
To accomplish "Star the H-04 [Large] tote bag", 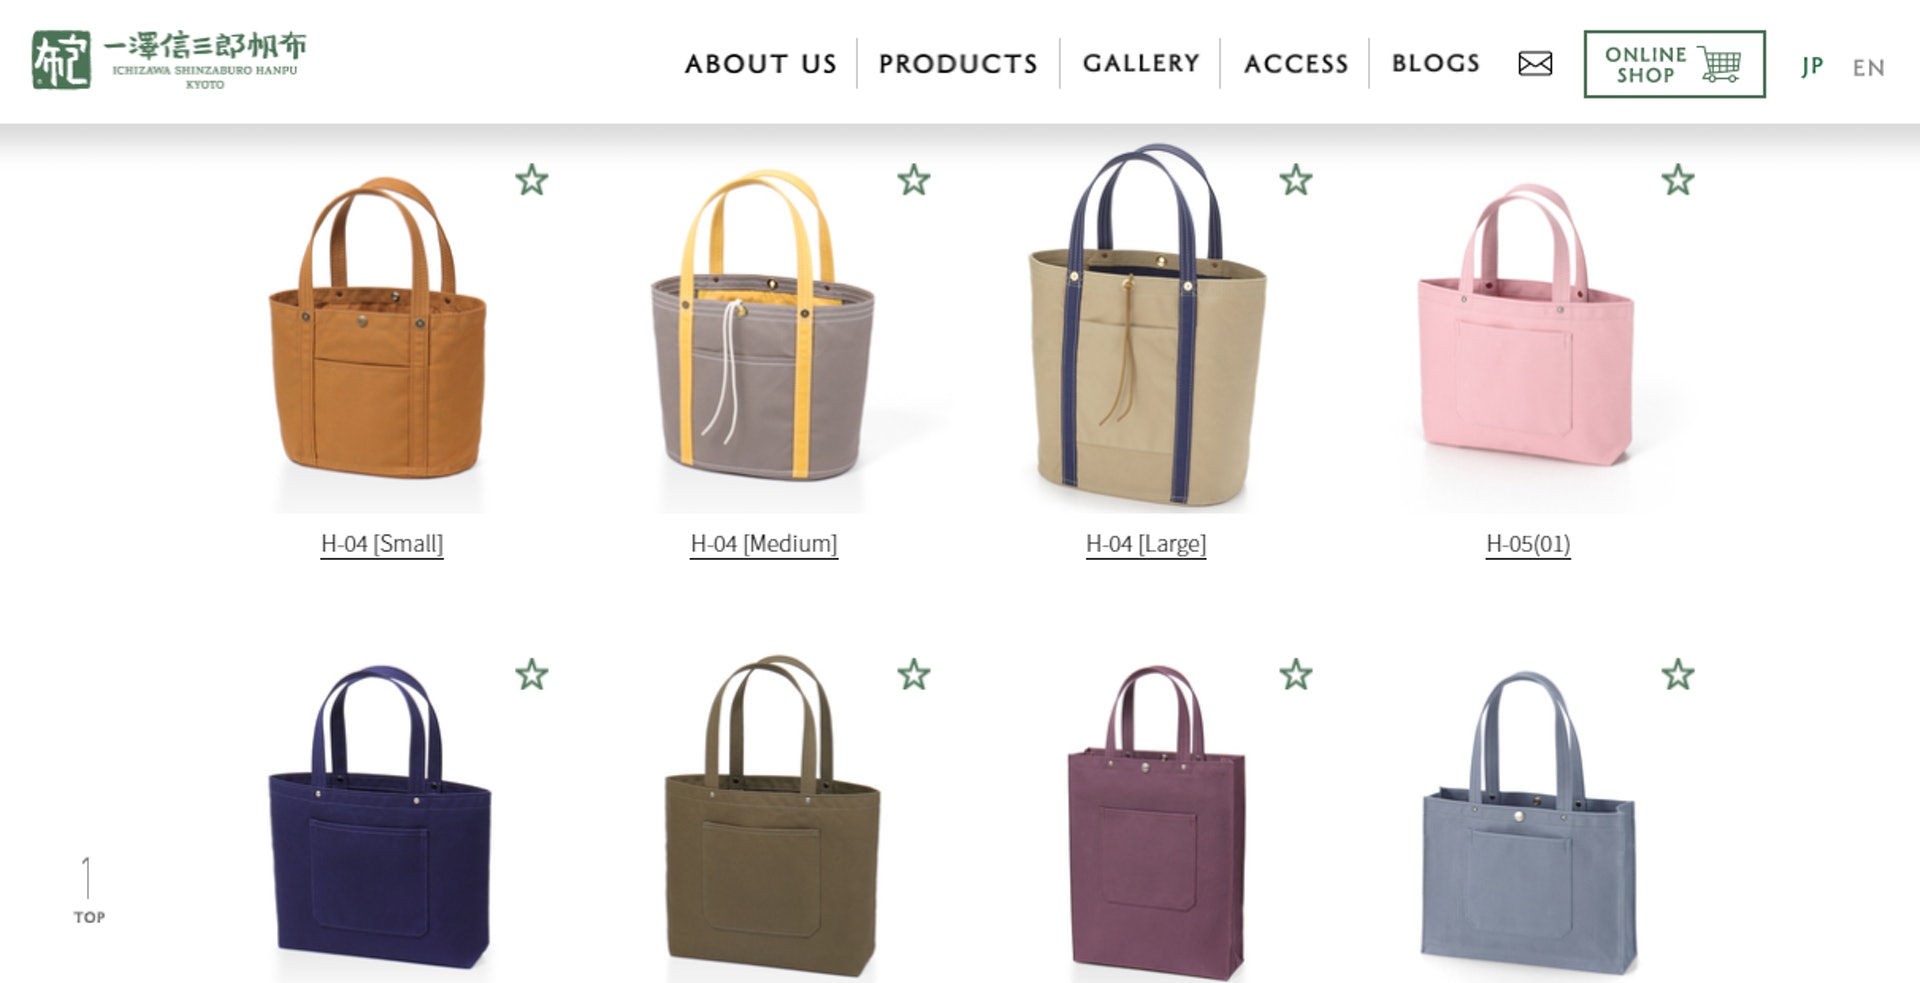I will (x=1296, y=180).
